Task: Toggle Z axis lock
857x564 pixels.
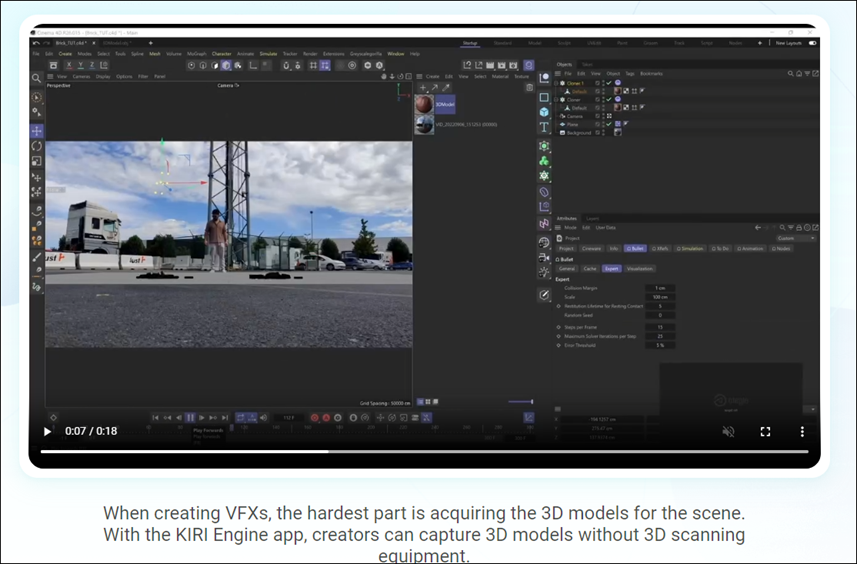Action: click(92, 65)
